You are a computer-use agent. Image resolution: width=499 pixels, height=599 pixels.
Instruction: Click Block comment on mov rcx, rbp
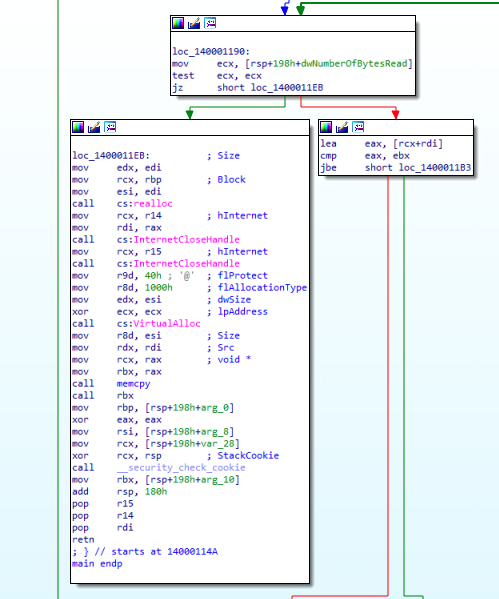tap(231, 180)
